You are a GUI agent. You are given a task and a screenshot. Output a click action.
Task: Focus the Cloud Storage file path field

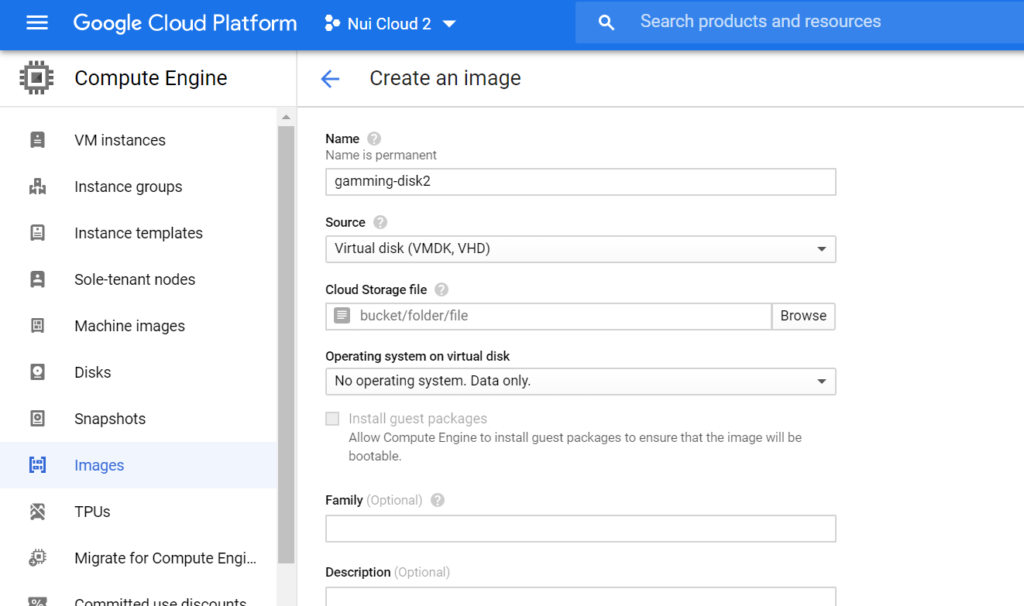point(549,316)
